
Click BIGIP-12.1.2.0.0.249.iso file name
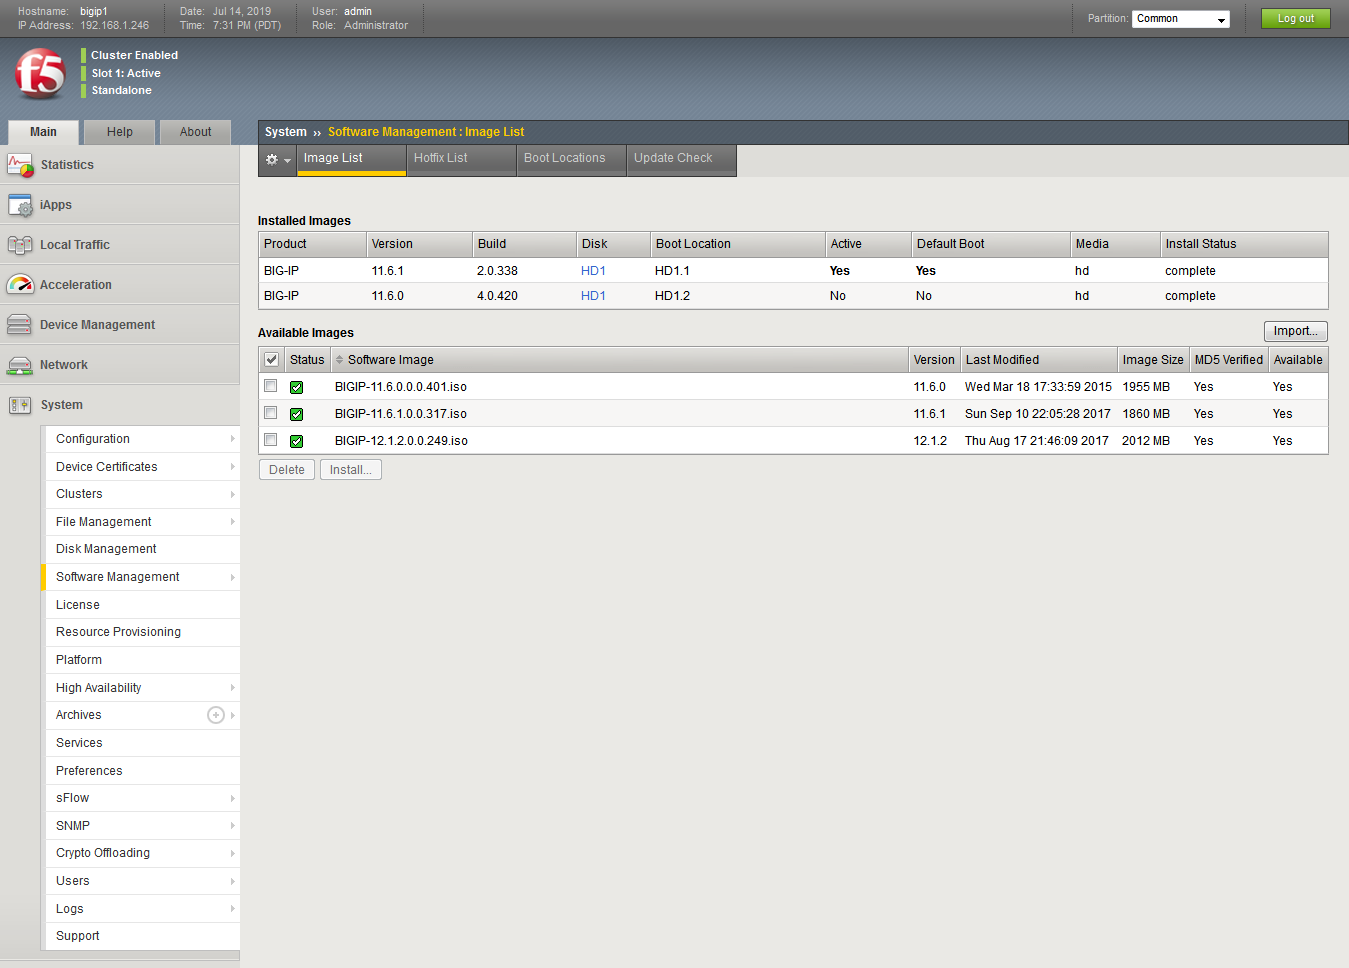point(401,441)
